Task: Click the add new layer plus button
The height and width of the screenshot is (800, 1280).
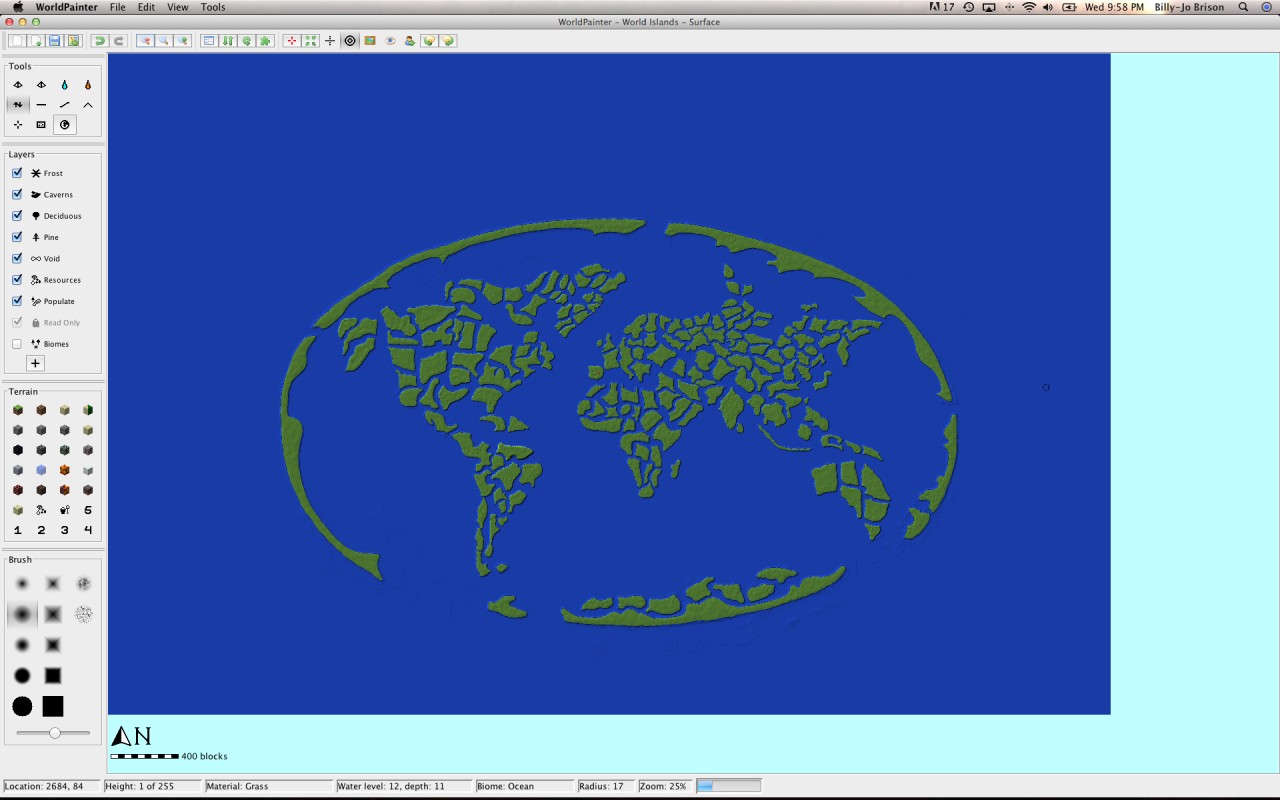Action: [x=35, y=362]
